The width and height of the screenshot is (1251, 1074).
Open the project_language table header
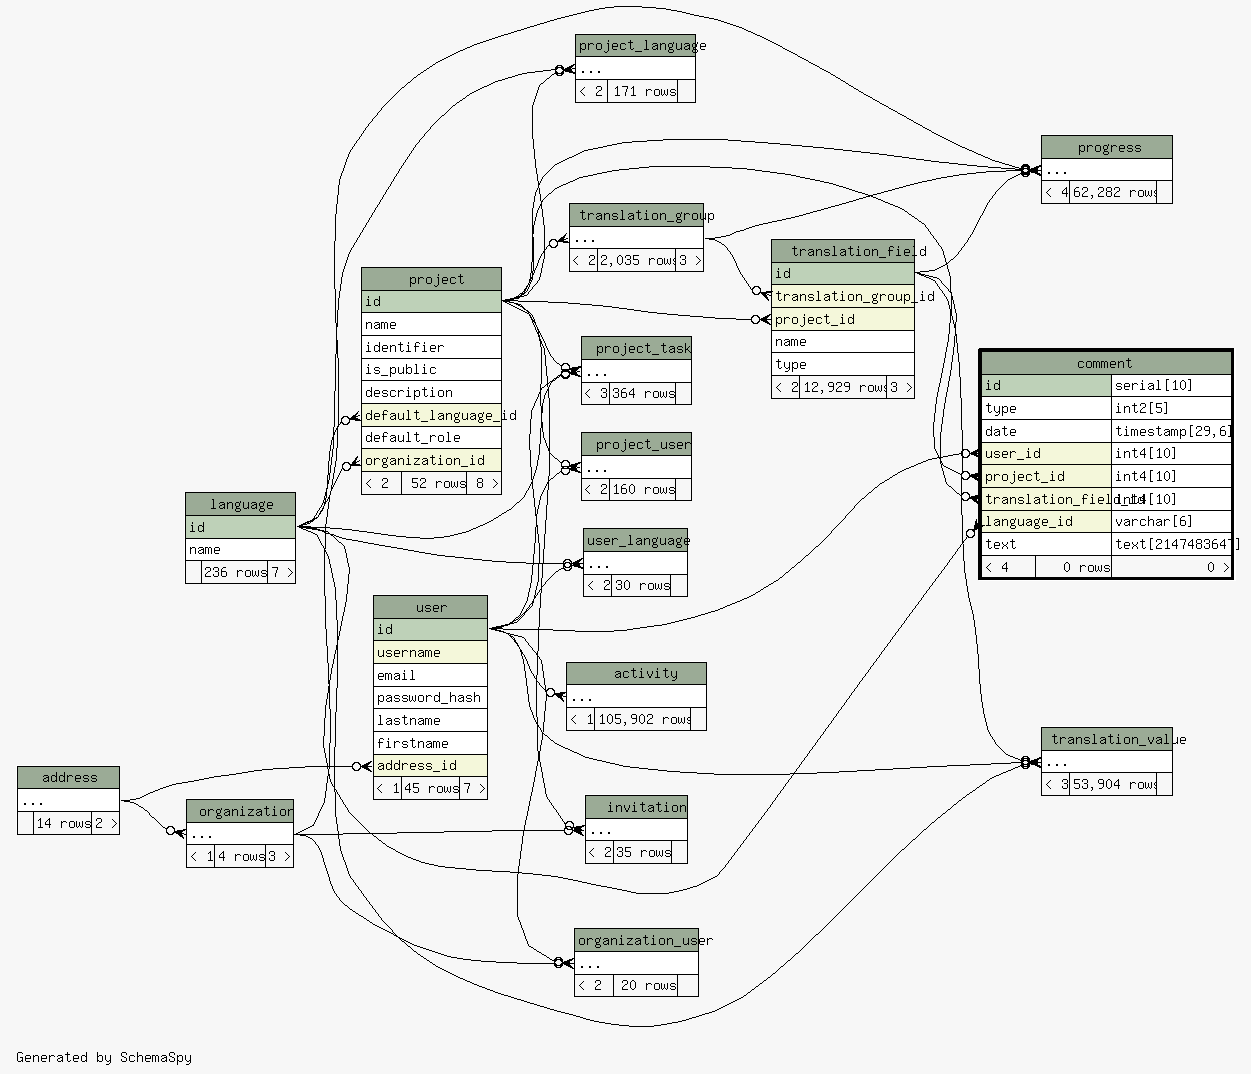pos(635,46)
